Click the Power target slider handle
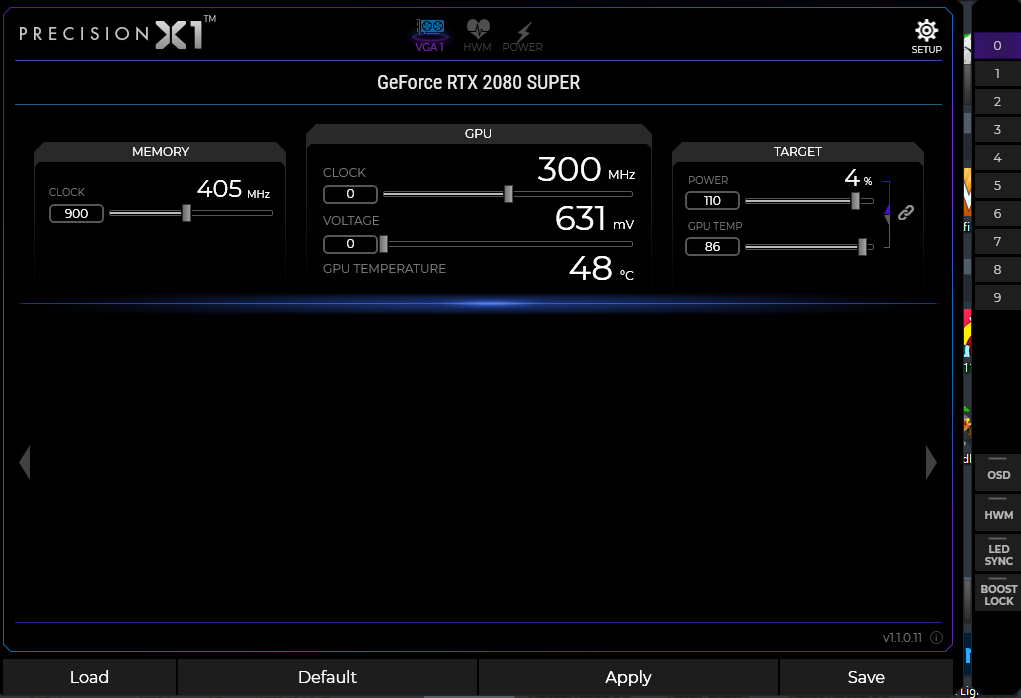This screenshot has height=698, width=1021. coord(856,200)
